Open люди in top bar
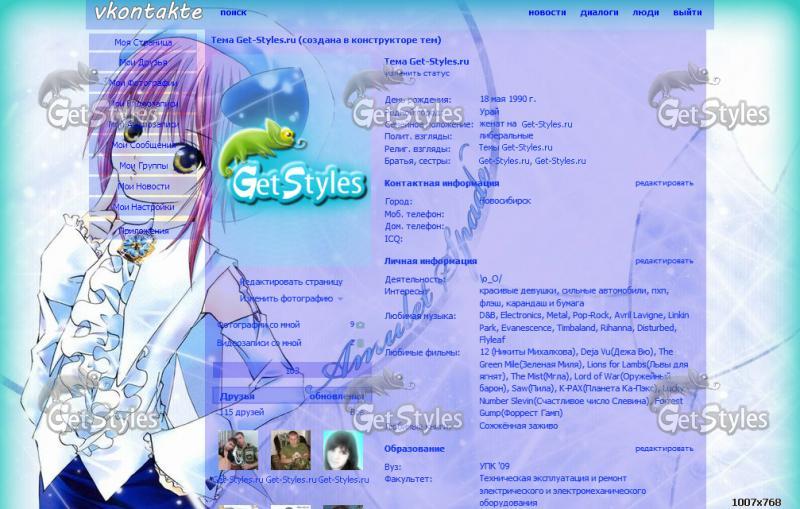Viewport: 800px width, 509px height. tap(645, 12)
